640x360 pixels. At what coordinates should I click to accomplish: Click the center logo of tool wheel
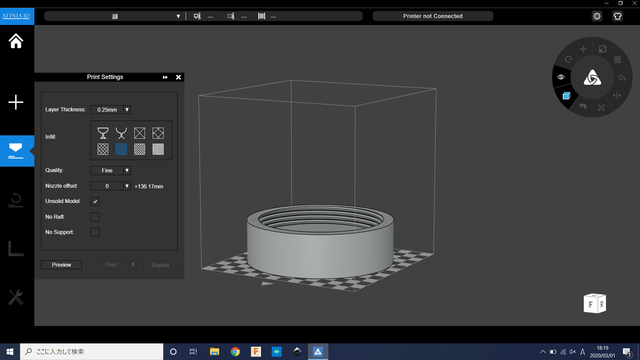click(x=592, y=78)
